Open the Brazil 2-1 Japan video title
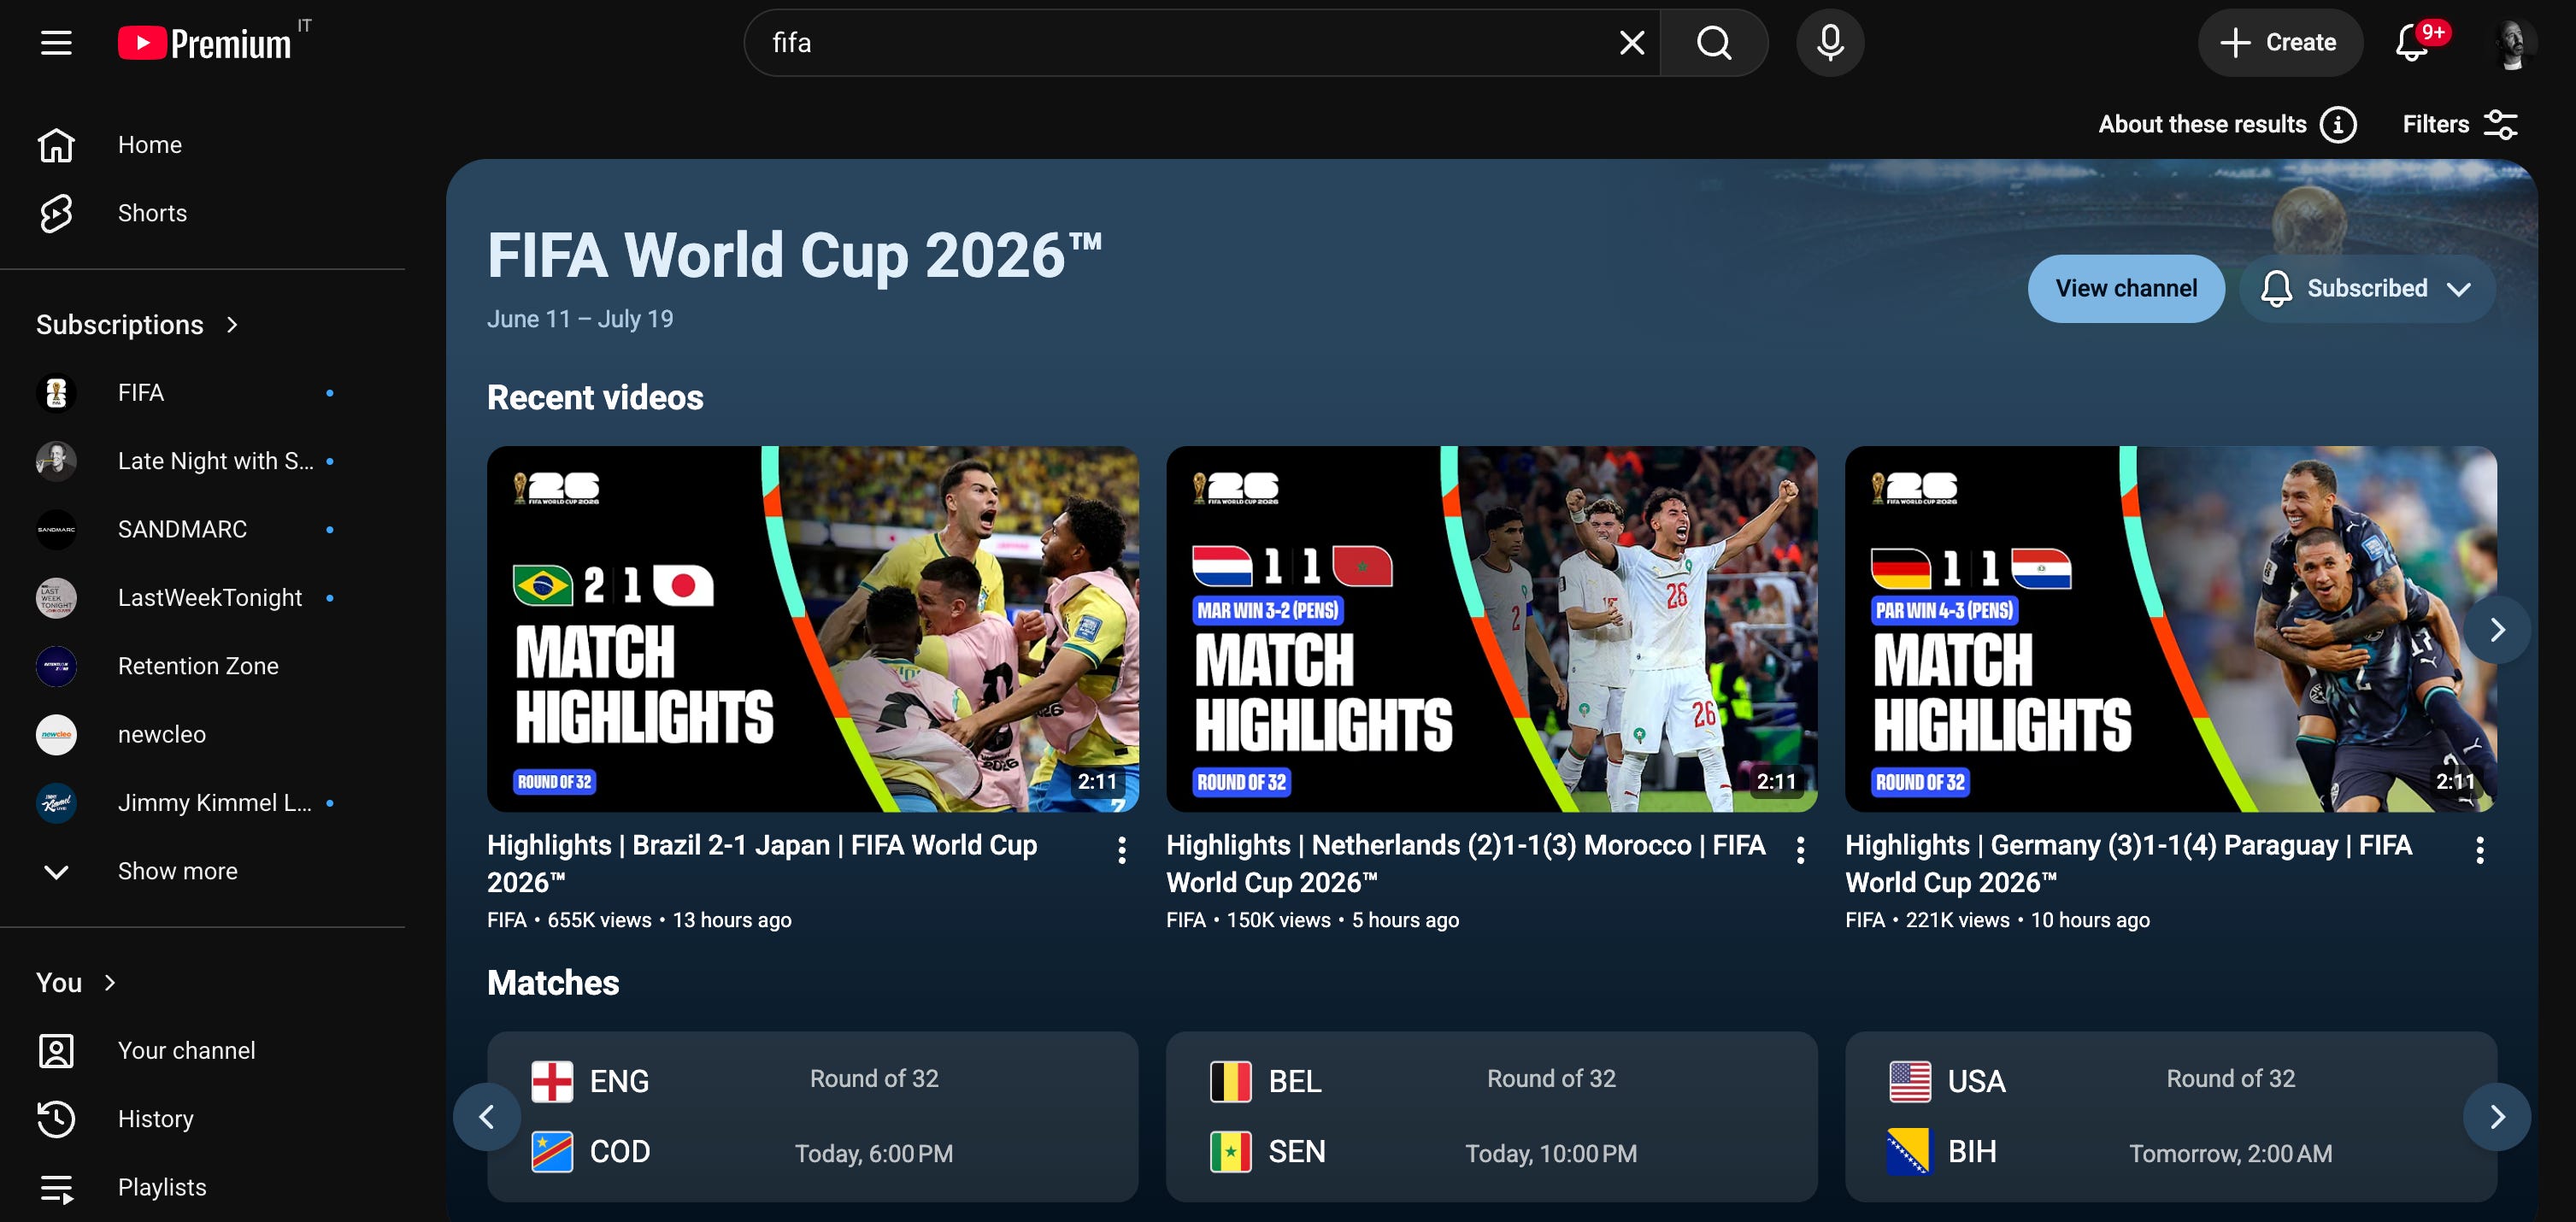This screenshot has width=2576, height=1222. pyautogui.click(x=762, y=864)
